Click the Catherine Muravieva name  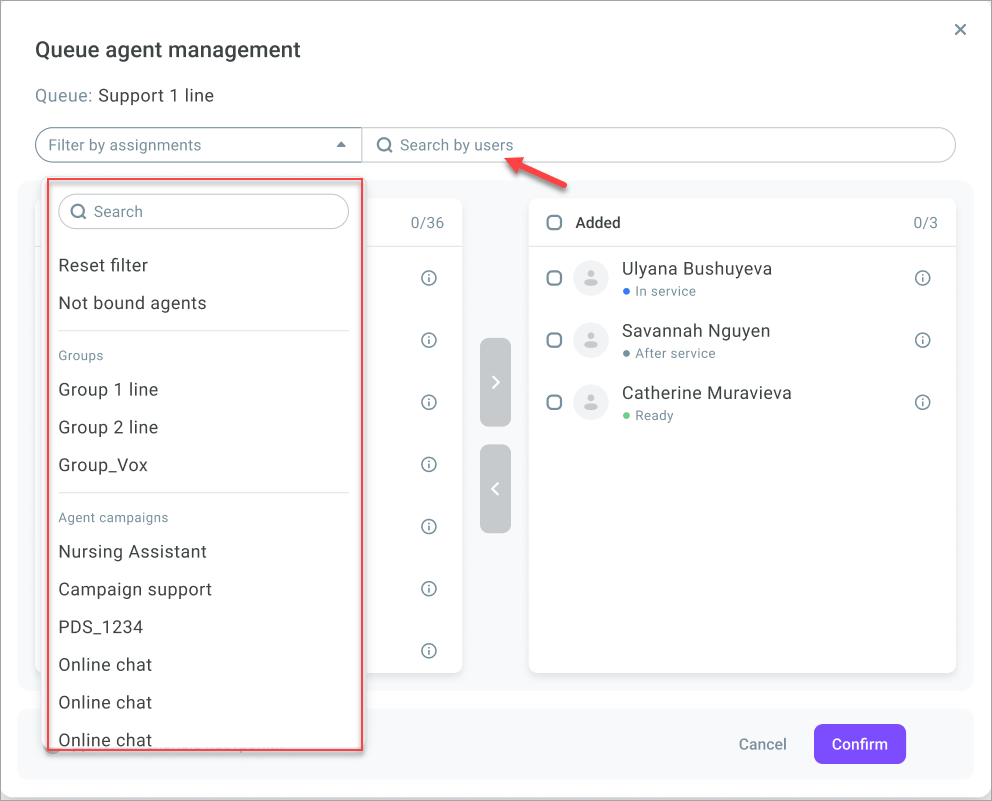coord(707,393)
